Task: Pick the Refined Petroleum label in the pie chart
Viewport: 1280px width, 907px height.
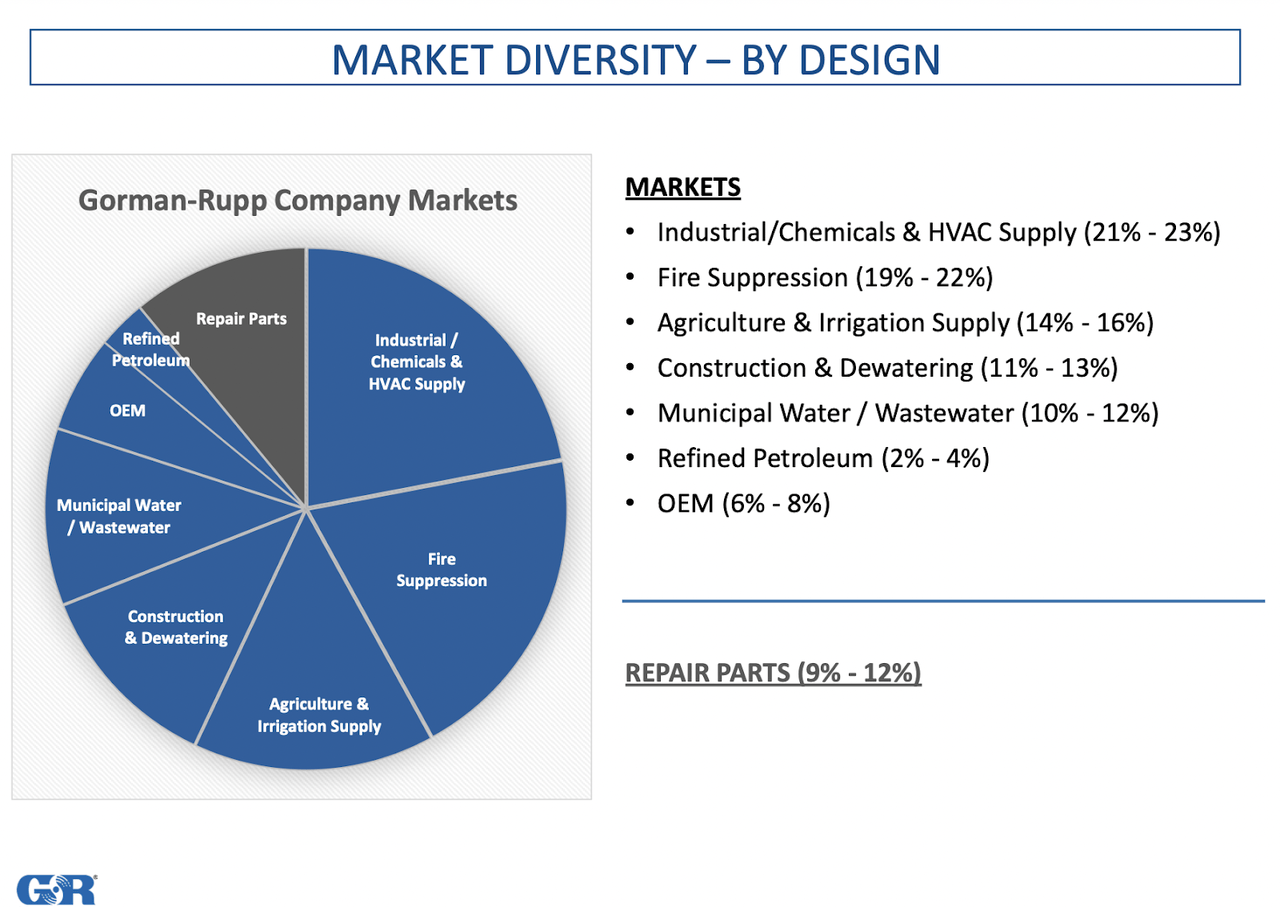Action: (x=151, y=350)
